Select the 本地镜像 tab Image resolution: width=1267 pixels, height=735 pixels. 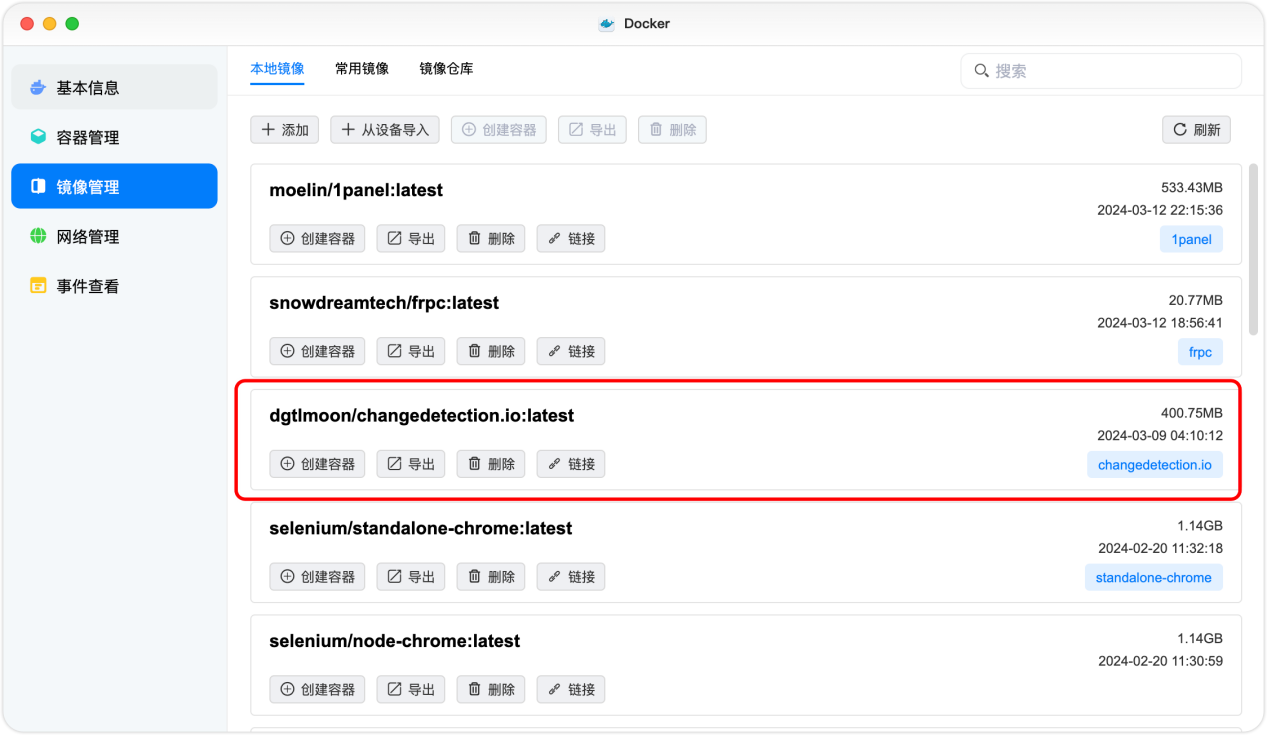click(x=277, y=68)
